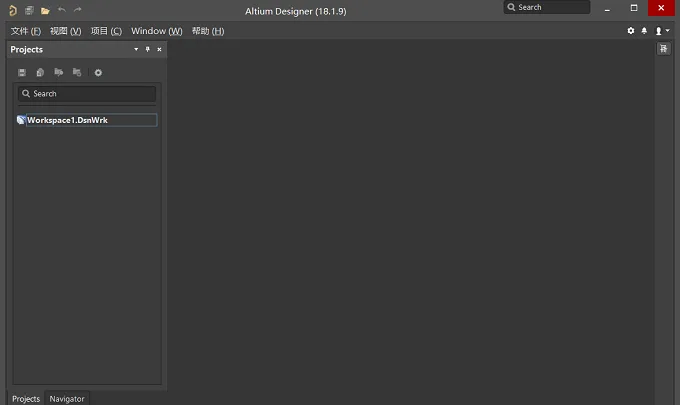Click the Altium logo icon in title bar

[x=13, y=10]
